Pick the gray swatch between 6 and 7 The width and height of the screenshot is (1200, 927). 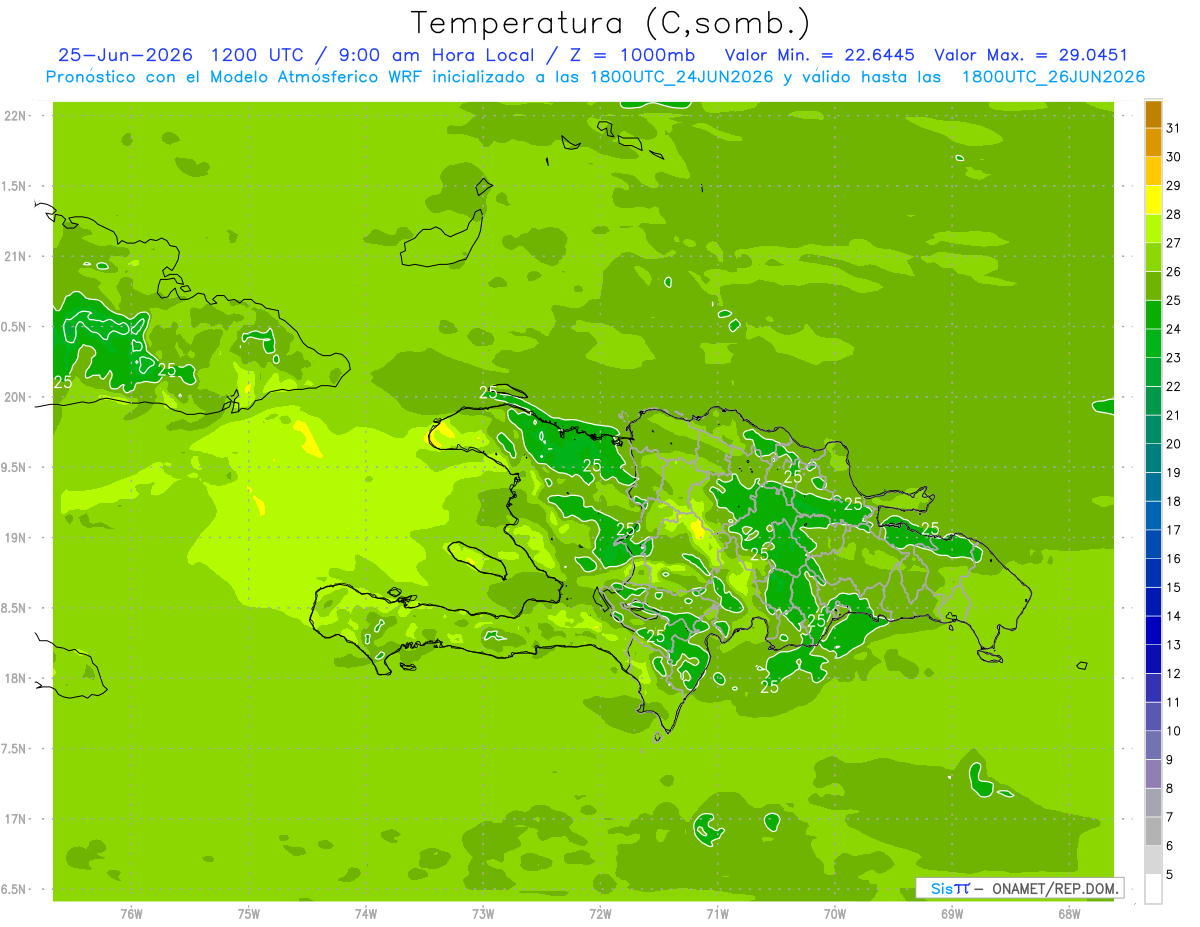click(x=1153, y=832)
